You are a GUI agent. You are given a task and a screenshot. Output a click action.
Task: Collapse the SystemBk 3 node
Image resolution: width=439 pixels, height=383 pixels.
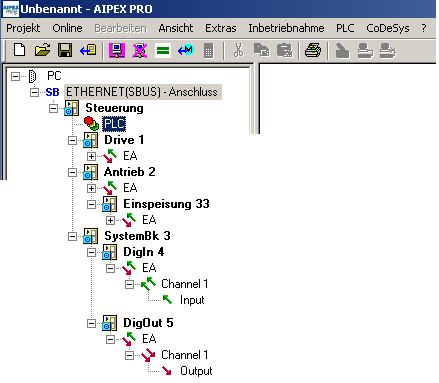[x=72, y=236]
